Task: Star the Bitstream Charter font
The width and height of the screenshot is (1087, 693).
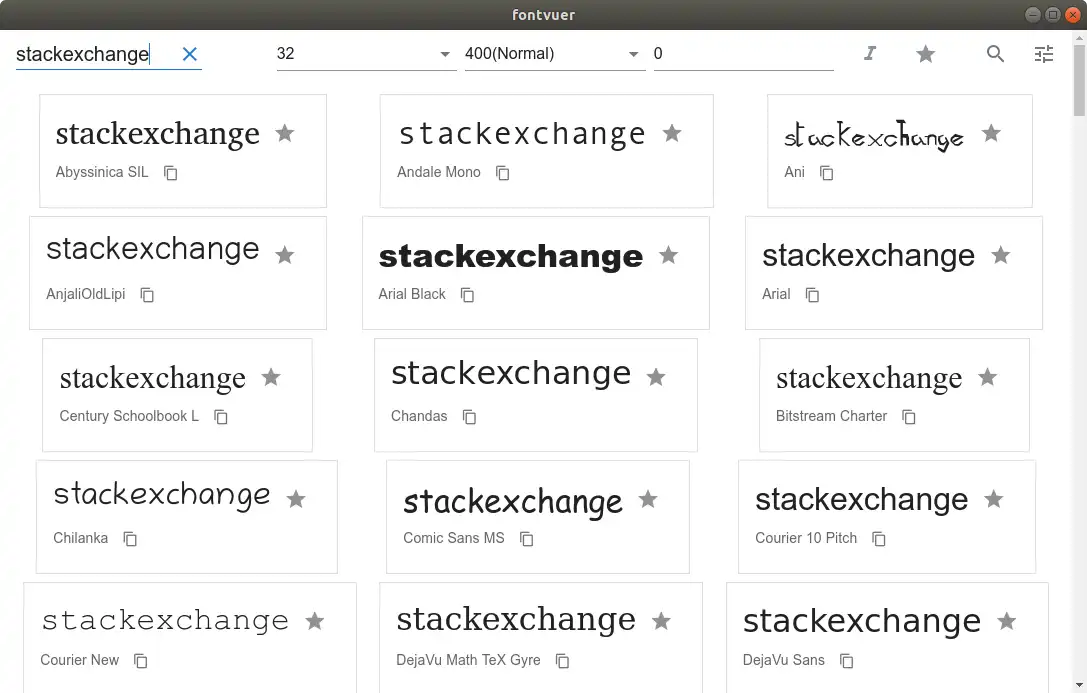Action: pos(987,377)
